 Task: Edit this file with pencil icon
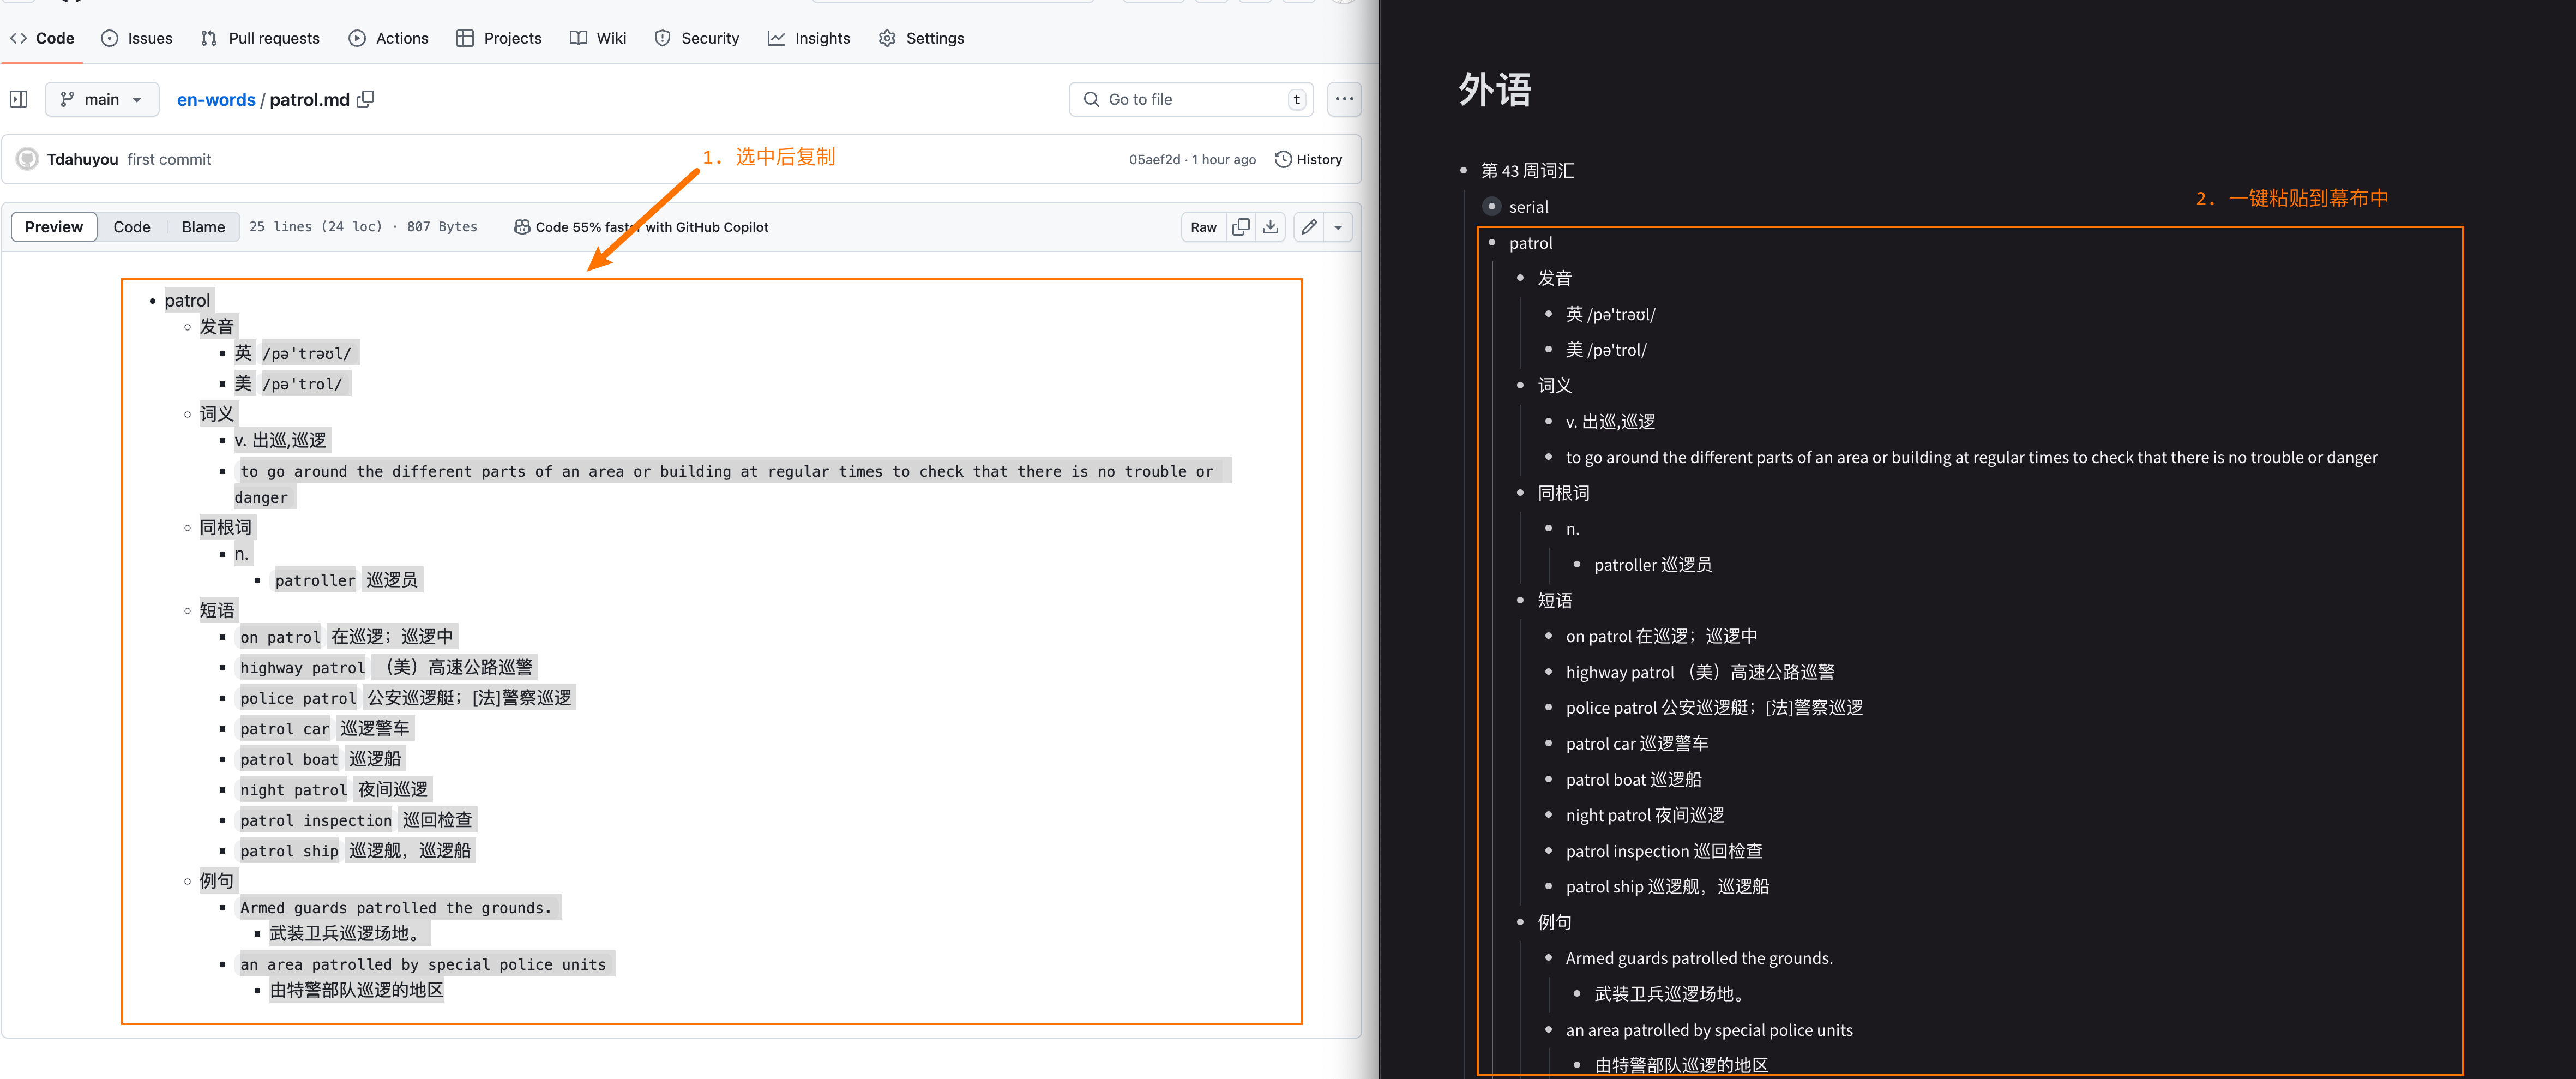pos(1309,227)
